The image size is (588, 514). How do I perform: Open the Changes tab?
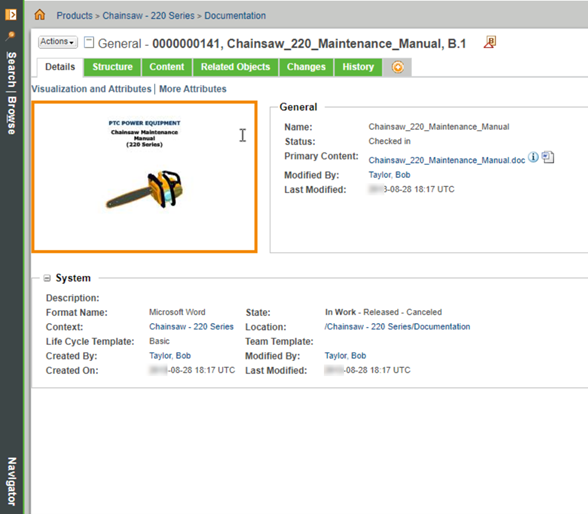(306, 67)
